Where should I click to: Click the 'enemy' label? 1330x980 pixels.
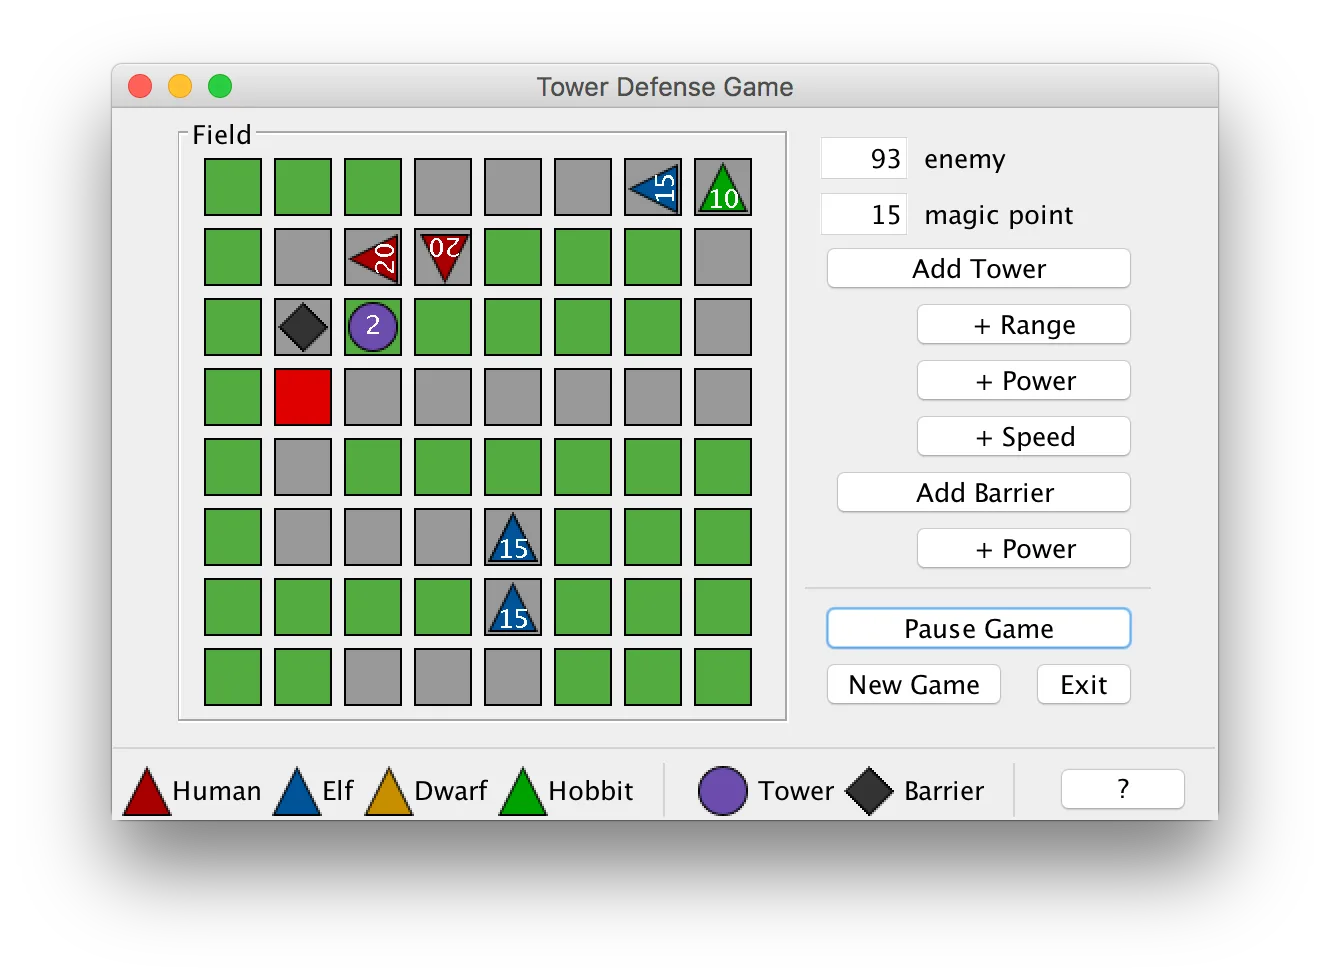[x=965, y=160]
